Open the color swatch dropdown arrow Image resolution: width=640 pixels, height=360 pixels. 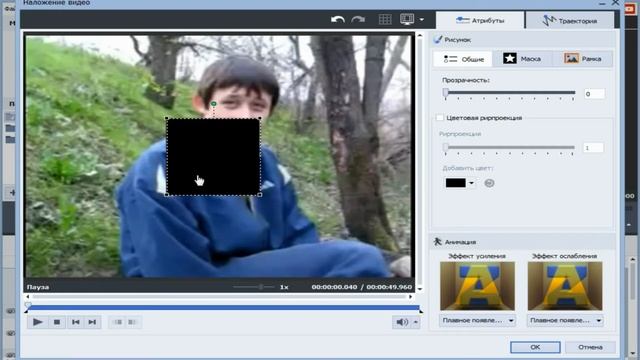point(471,183)
